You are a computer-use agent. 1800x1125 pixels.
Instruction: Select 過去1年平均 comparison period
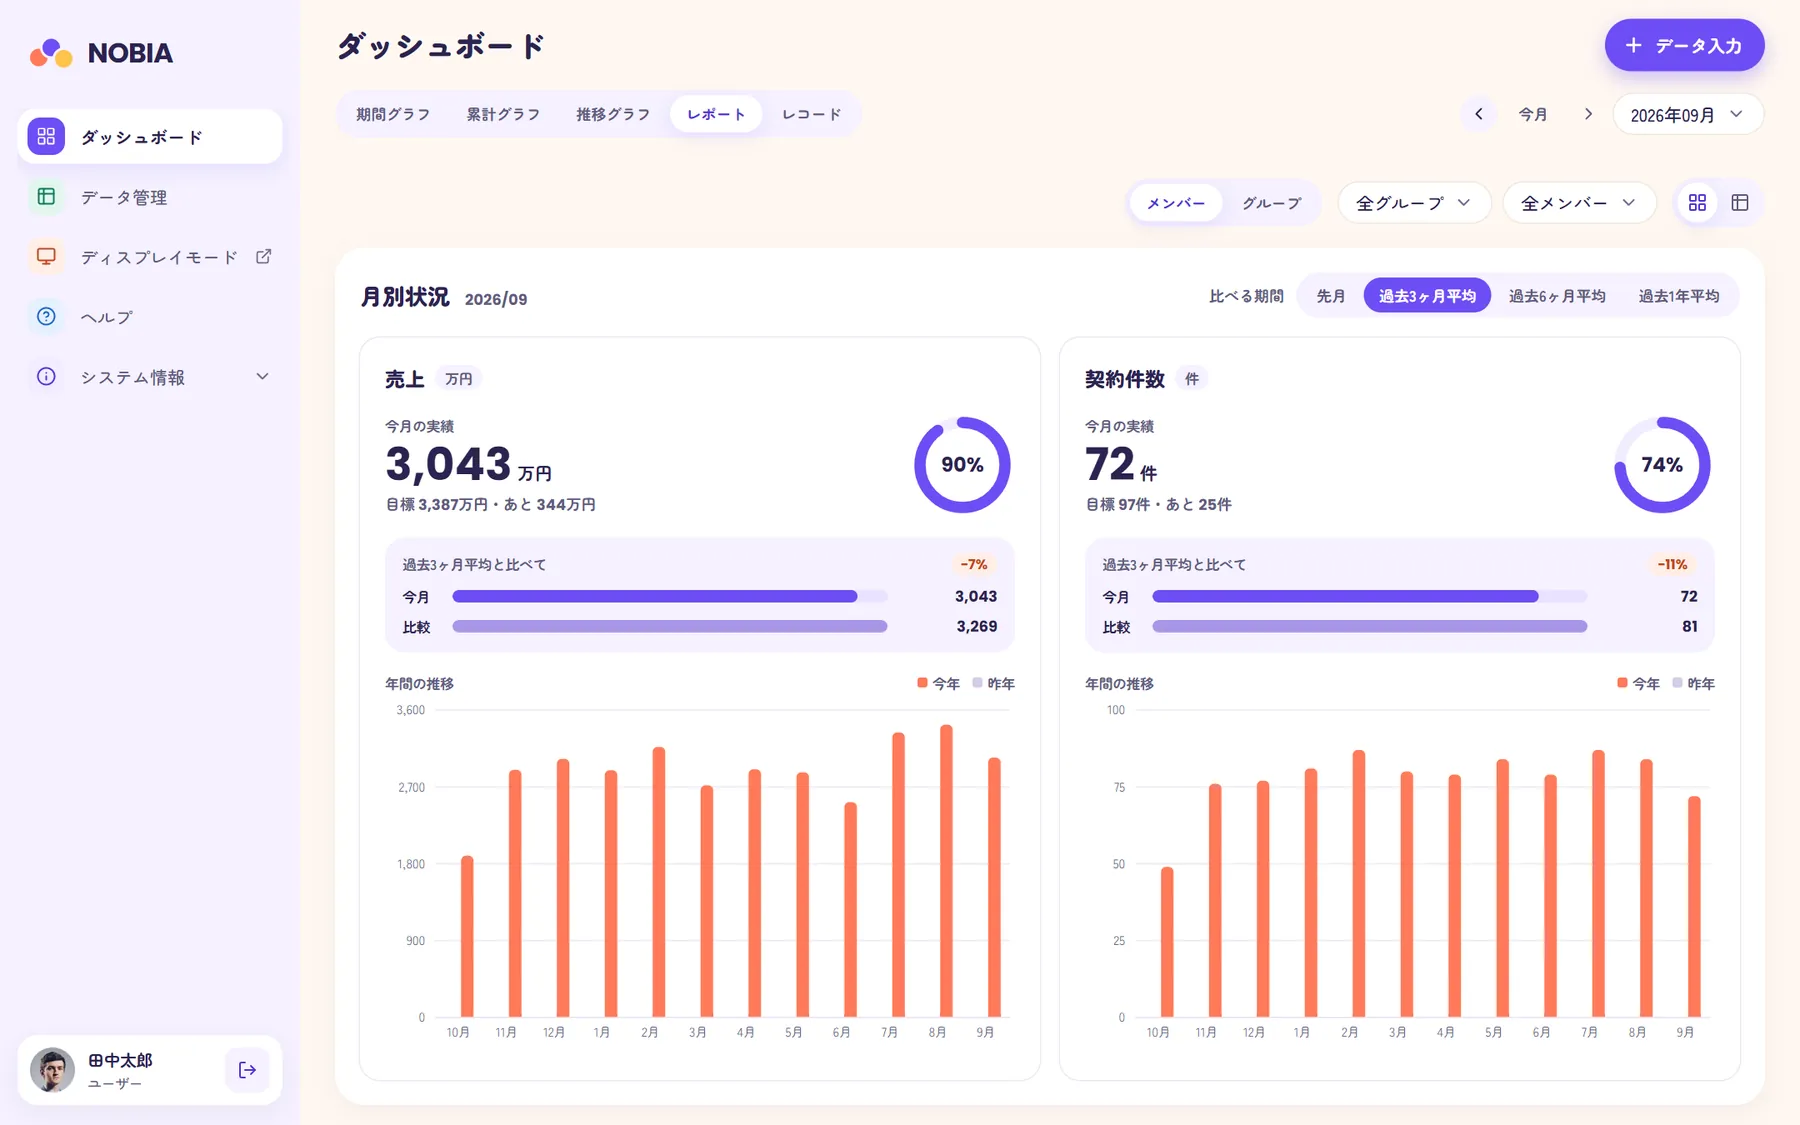(1679, 296)
